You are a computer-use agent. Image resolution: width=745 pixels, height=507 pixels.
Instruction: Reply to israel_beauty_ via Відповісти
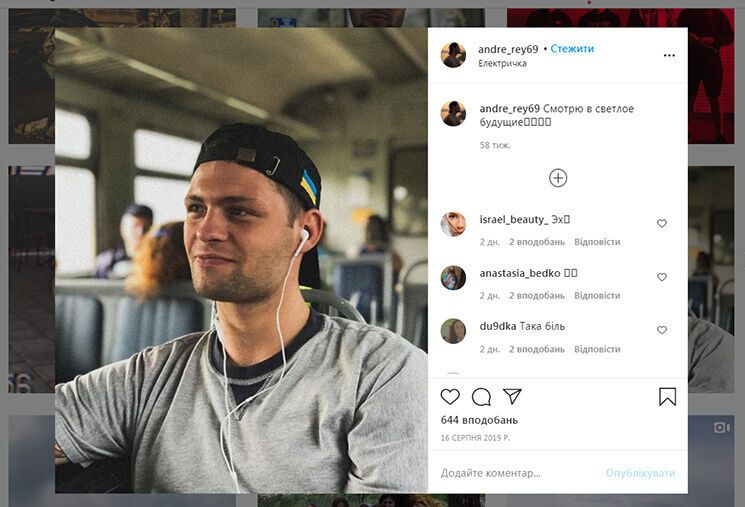pyautogui.click(x=597, y=242)
